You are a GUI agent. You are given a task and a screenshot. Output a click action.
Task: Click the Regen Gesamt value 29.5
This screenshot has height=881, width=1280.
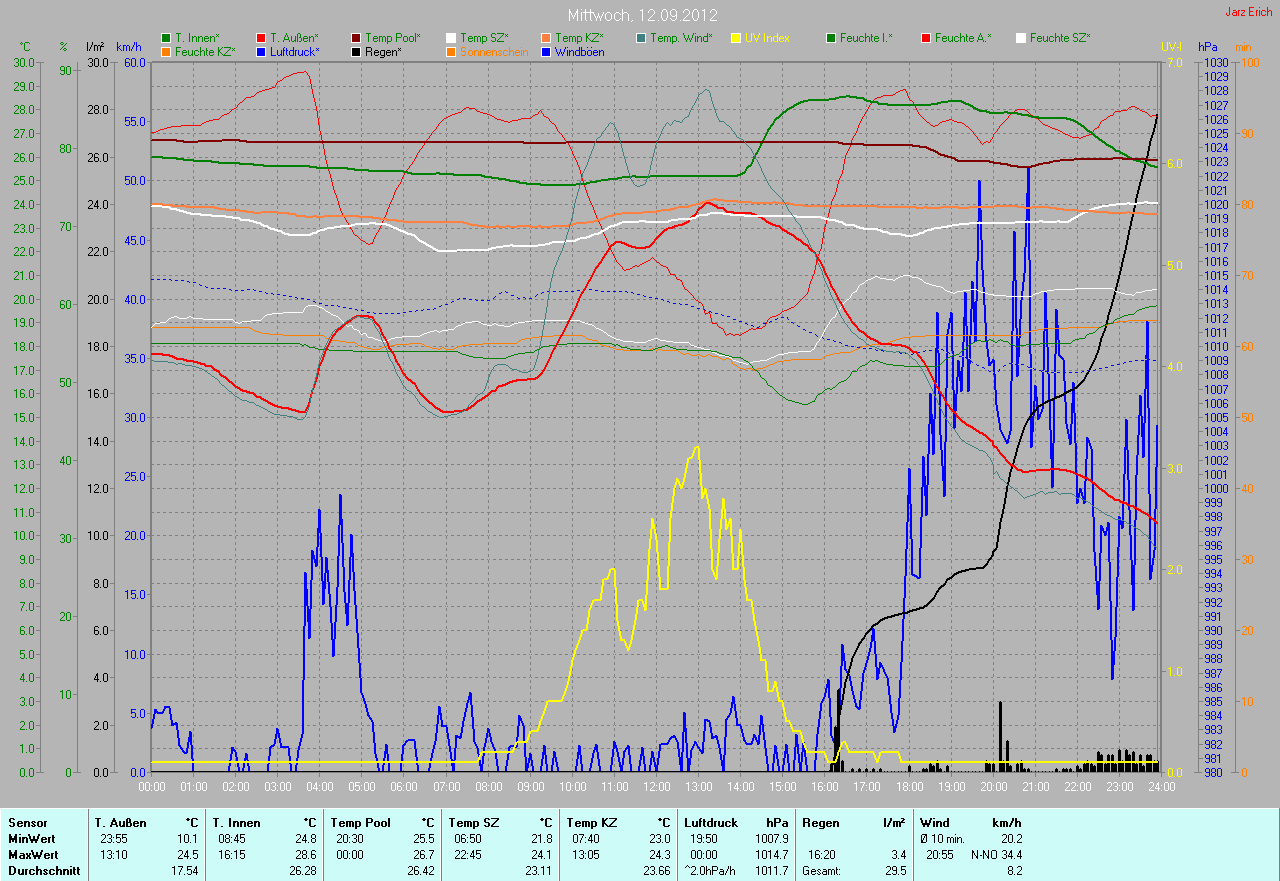(895, 871)
